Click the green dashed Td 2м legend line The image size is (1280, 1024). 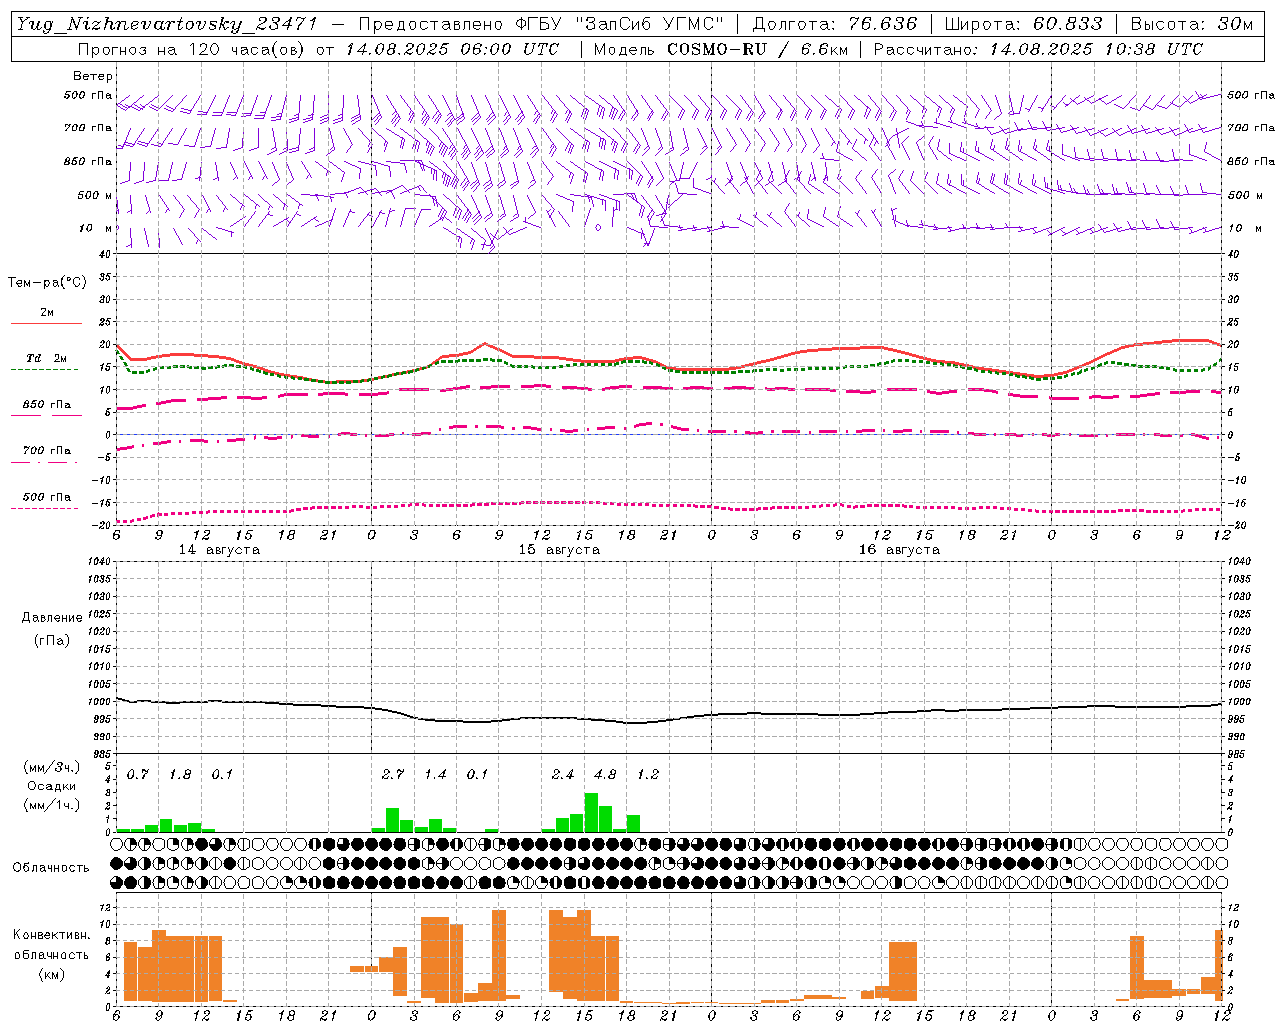pyautogui.click(x=44, y=369)
